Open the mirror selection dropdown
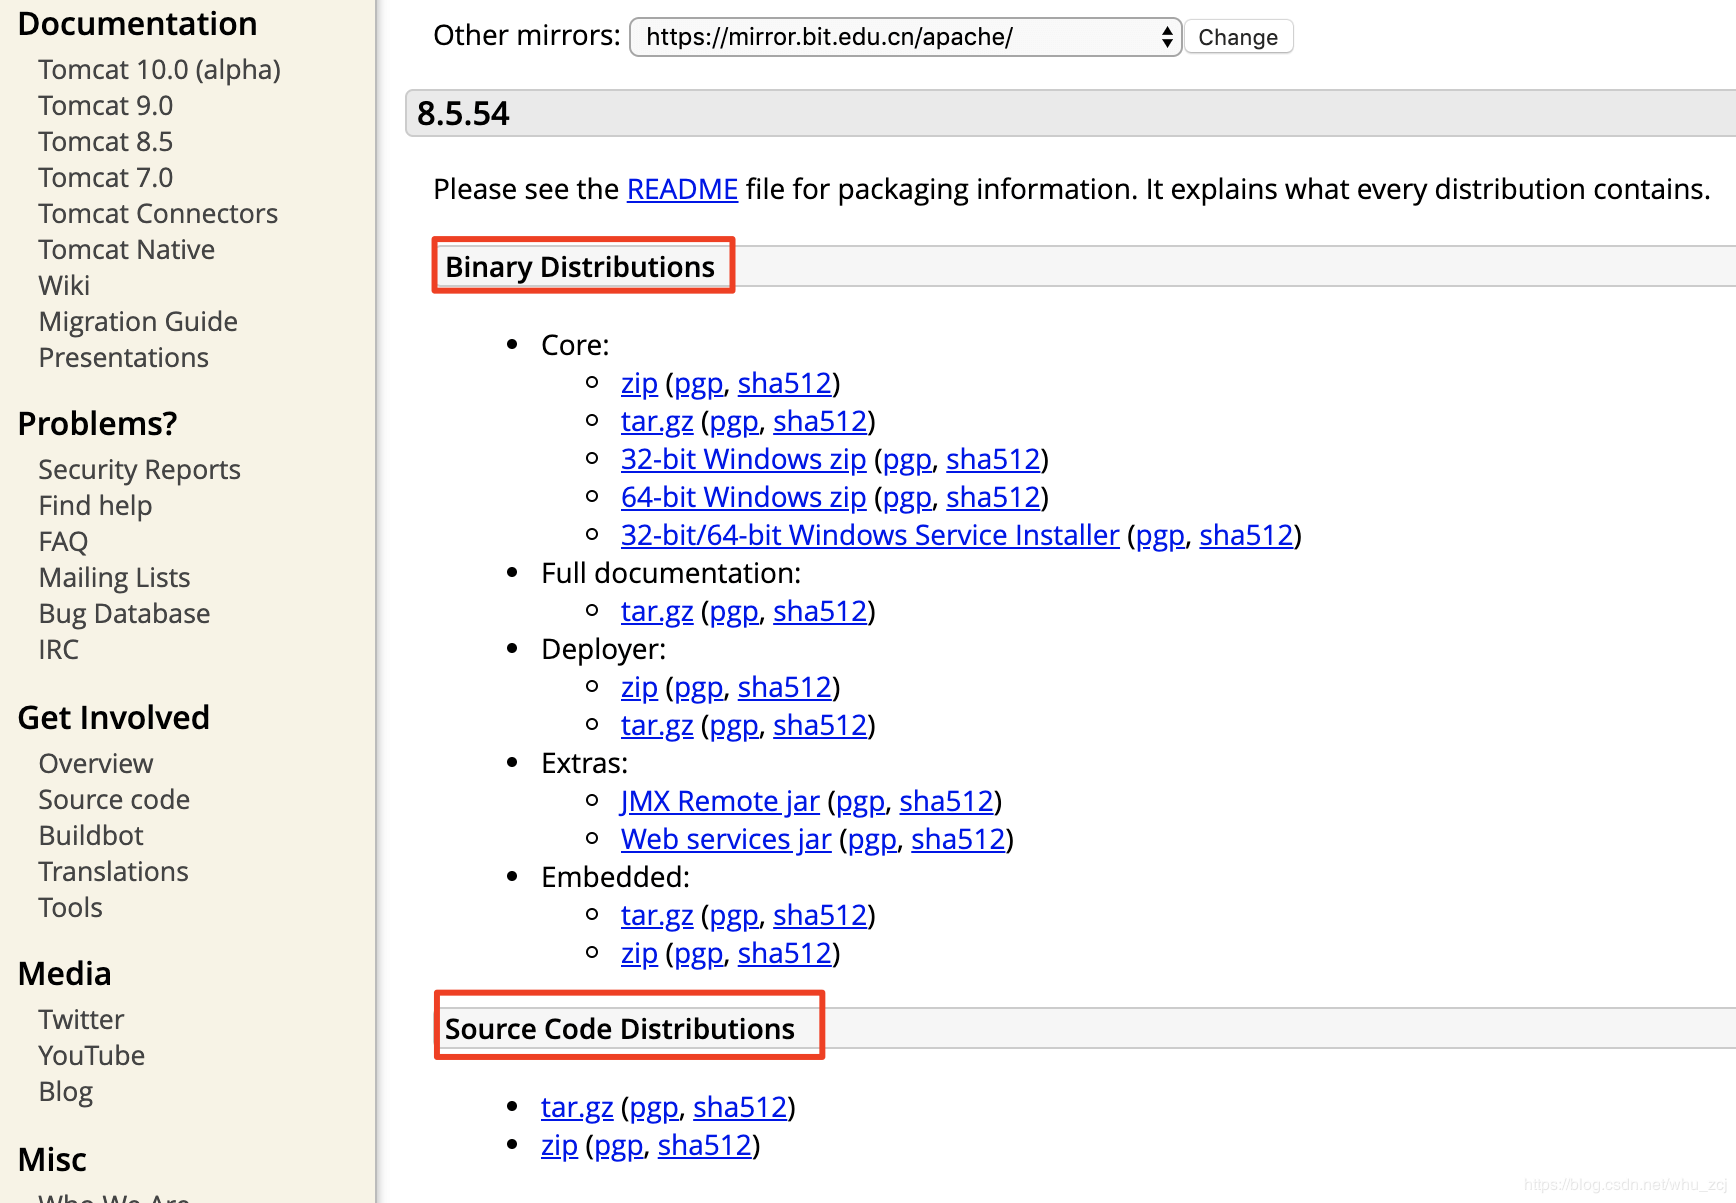The image size is (1736, 1203). 905,37
